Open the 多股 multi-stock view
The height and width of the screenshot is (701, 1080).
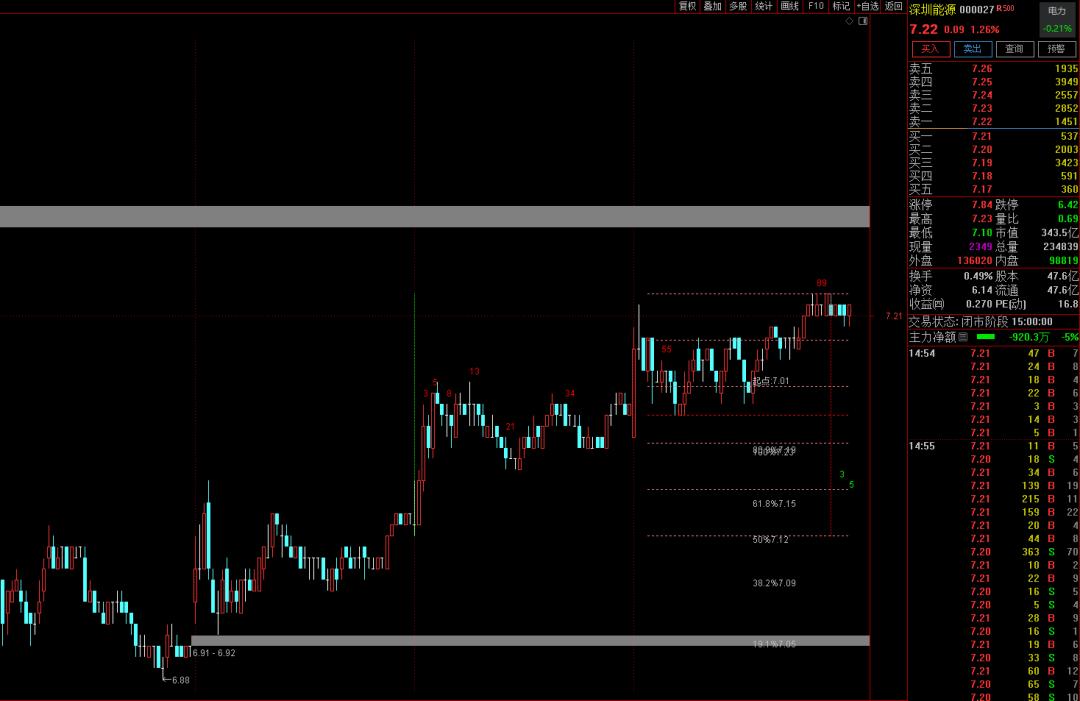(738, 6)
